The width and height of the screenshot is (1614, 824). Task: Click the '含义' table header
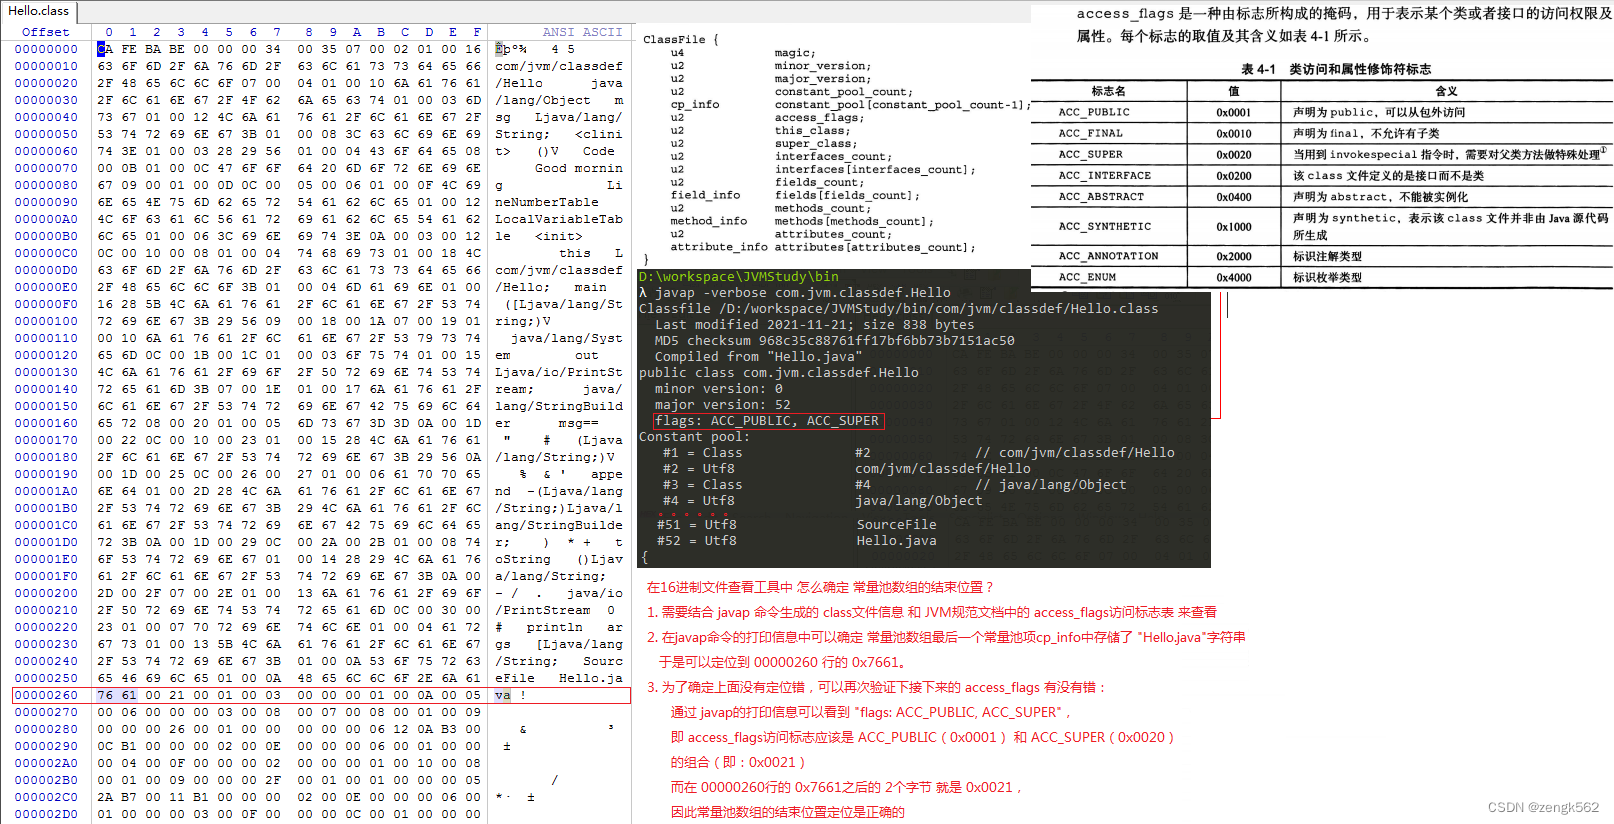click(1446, 91)
